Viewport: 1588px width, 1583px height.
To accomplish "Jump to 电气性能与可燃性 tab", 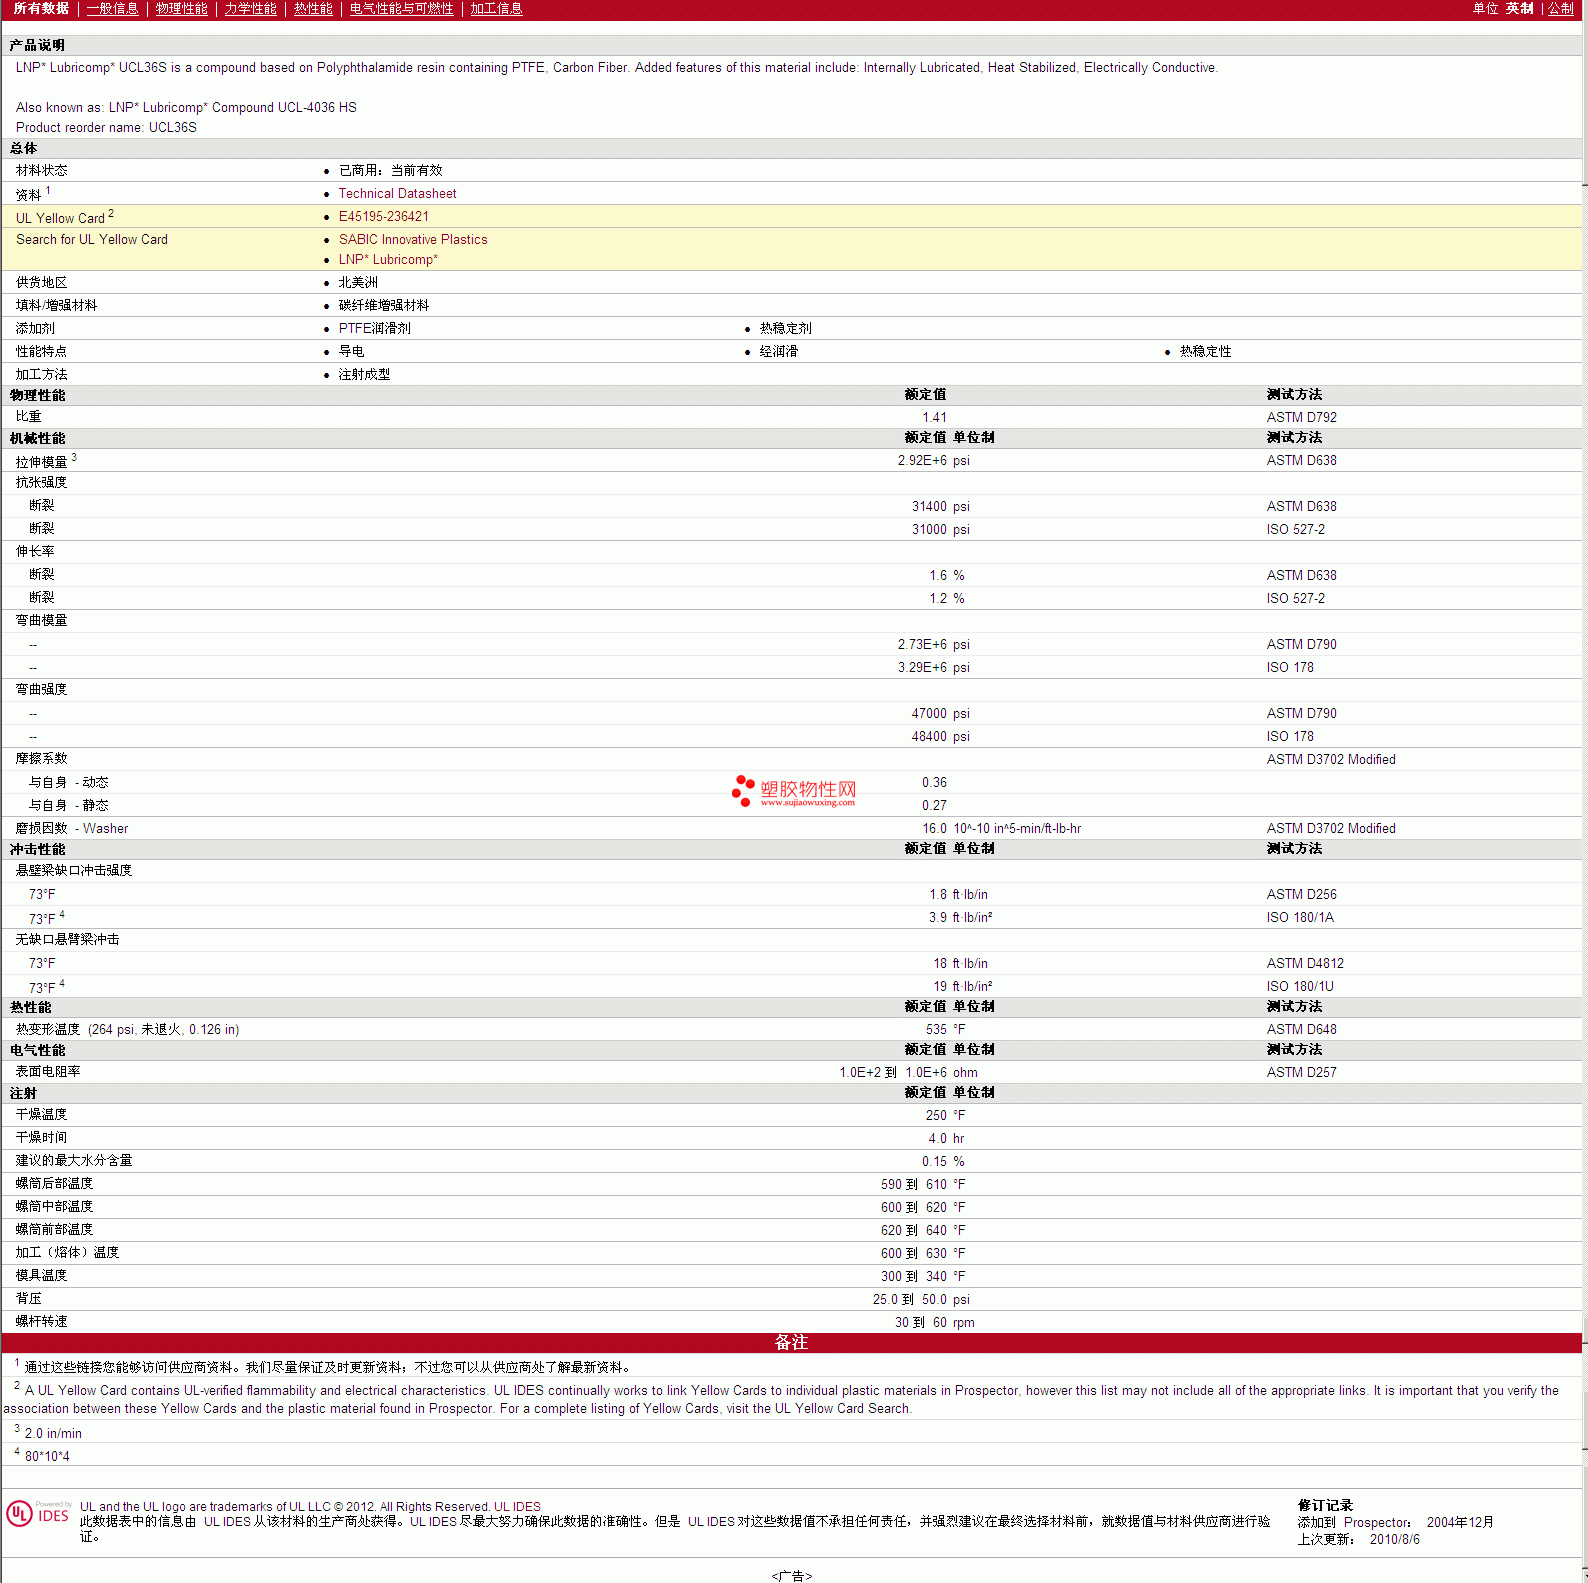I will click(401, 9).
